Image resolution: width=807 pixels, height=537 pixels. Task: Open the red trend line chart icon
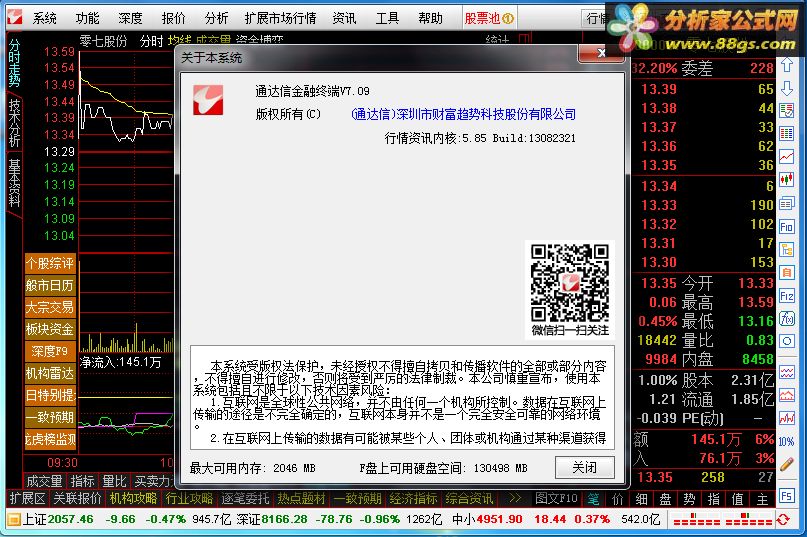[x=786, y=157]
